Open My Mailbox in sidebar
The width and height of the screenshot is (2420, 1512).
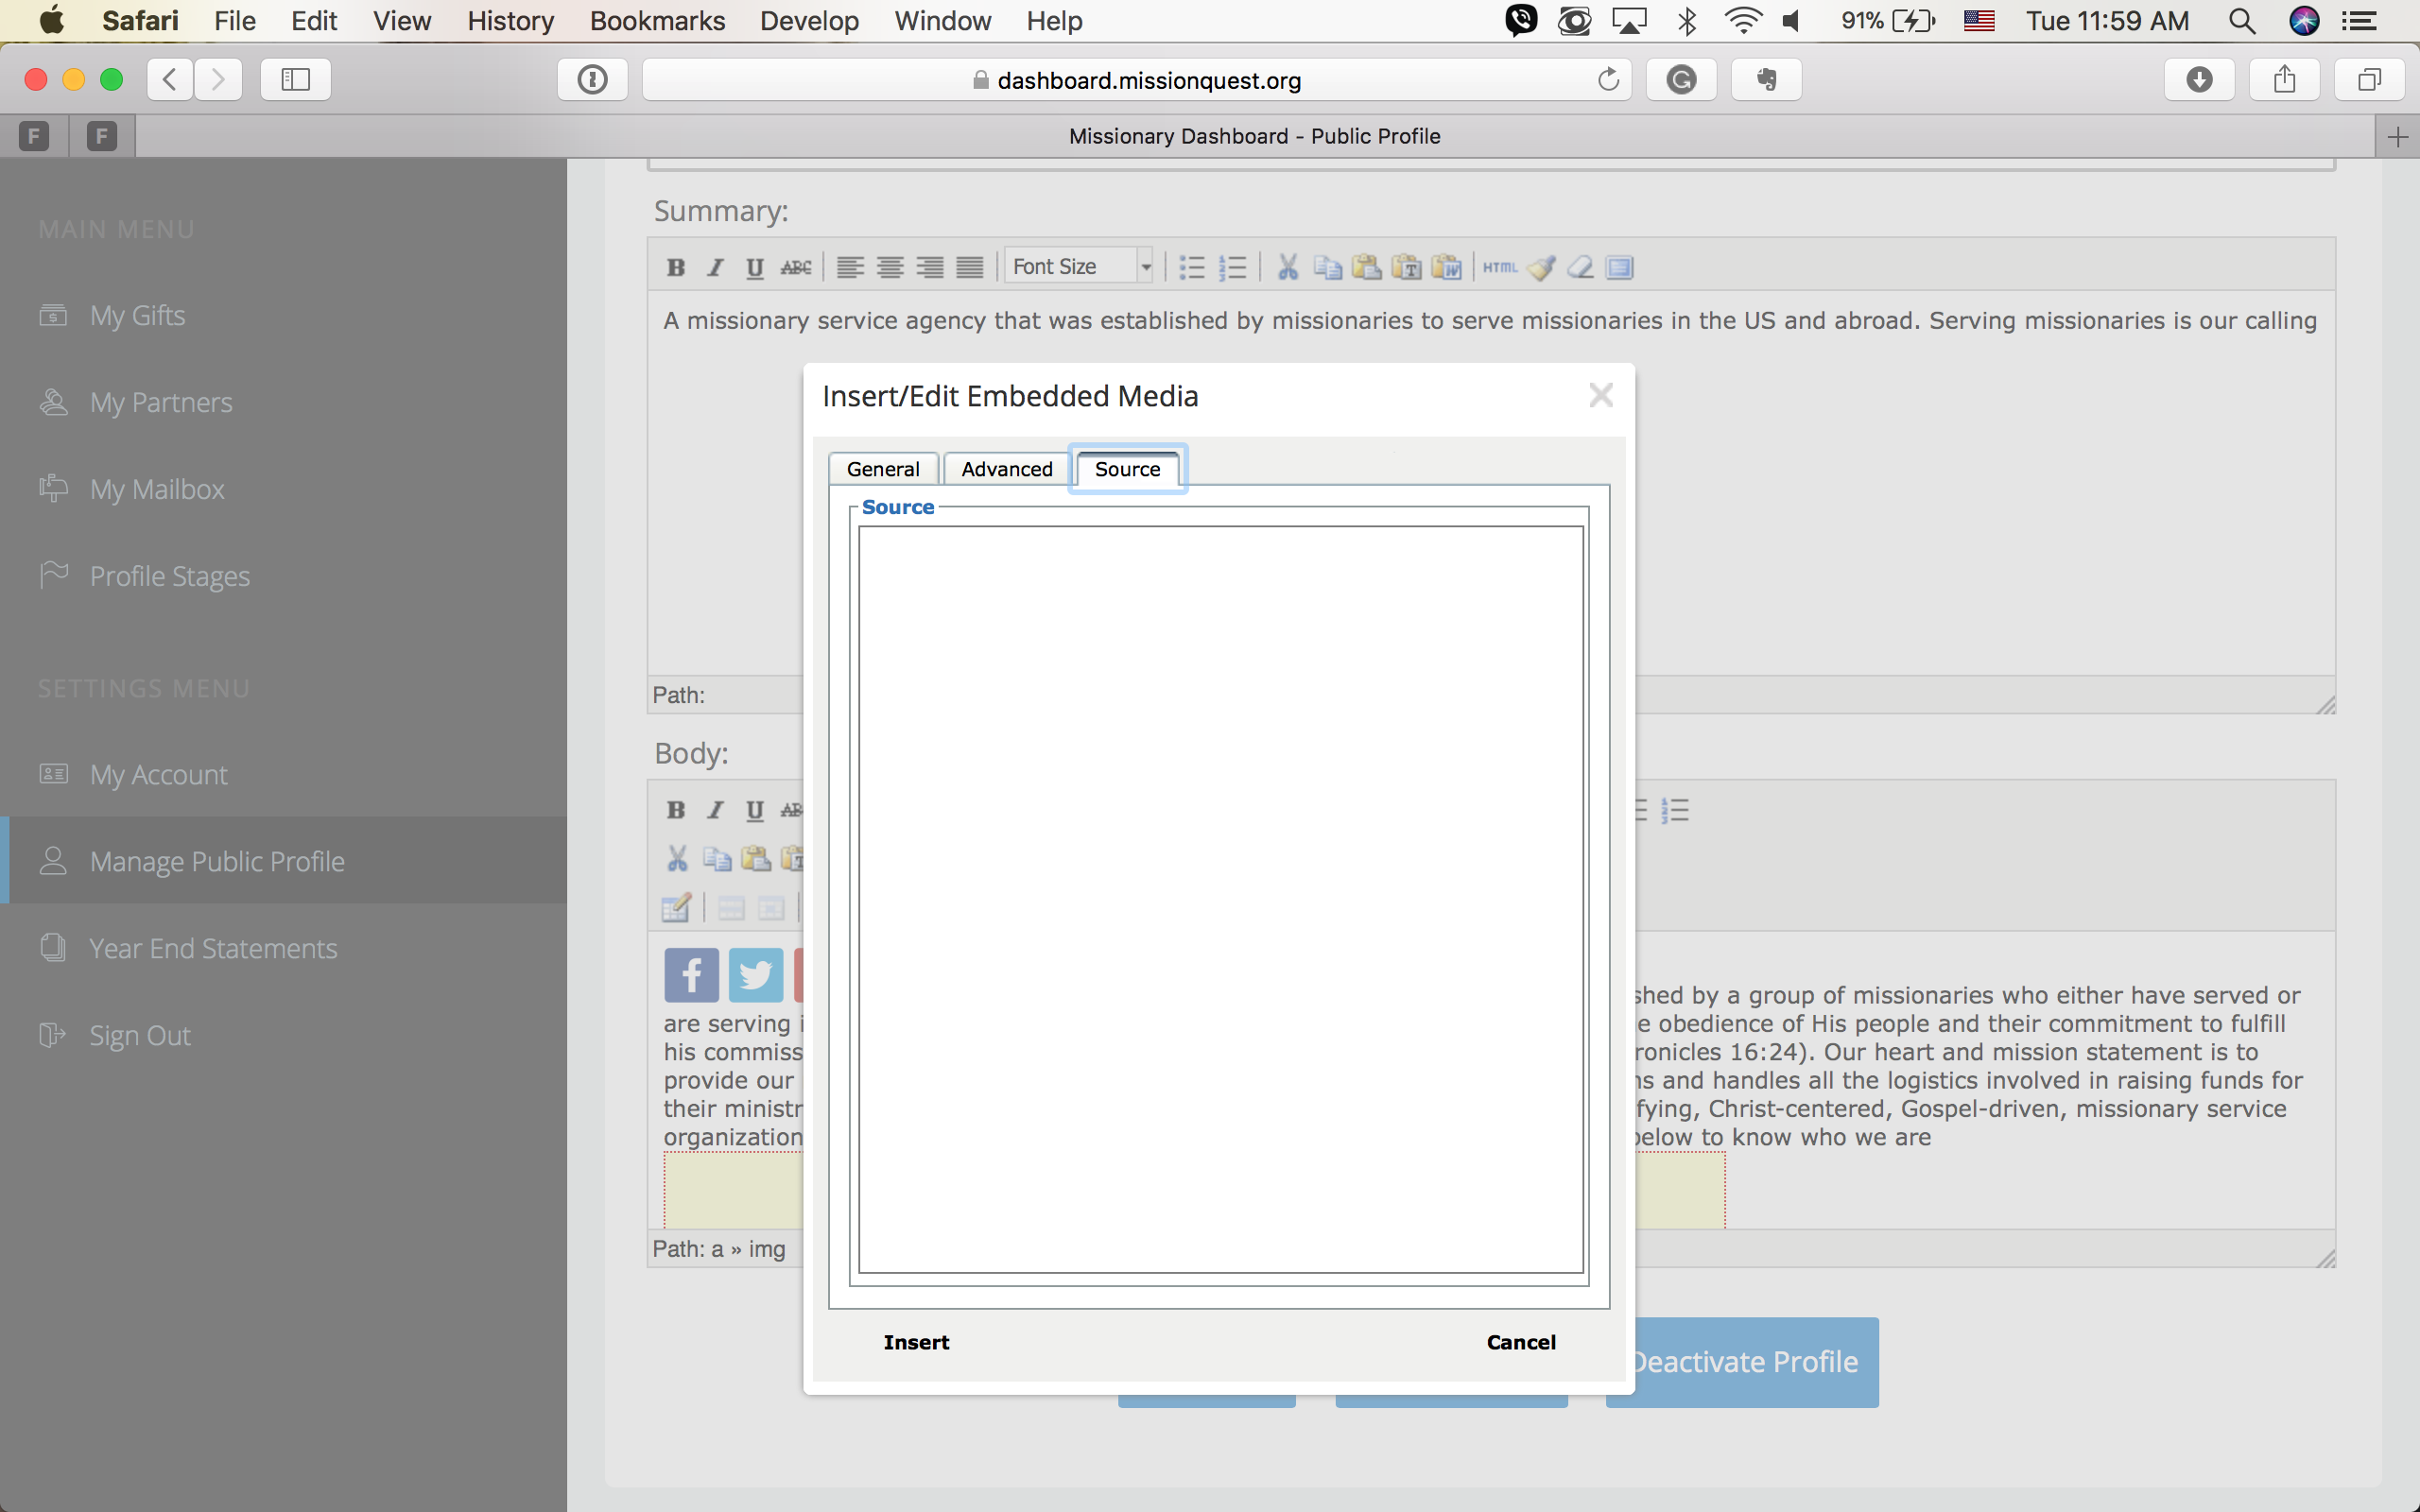pyautogui.click(x=157, y=489)
